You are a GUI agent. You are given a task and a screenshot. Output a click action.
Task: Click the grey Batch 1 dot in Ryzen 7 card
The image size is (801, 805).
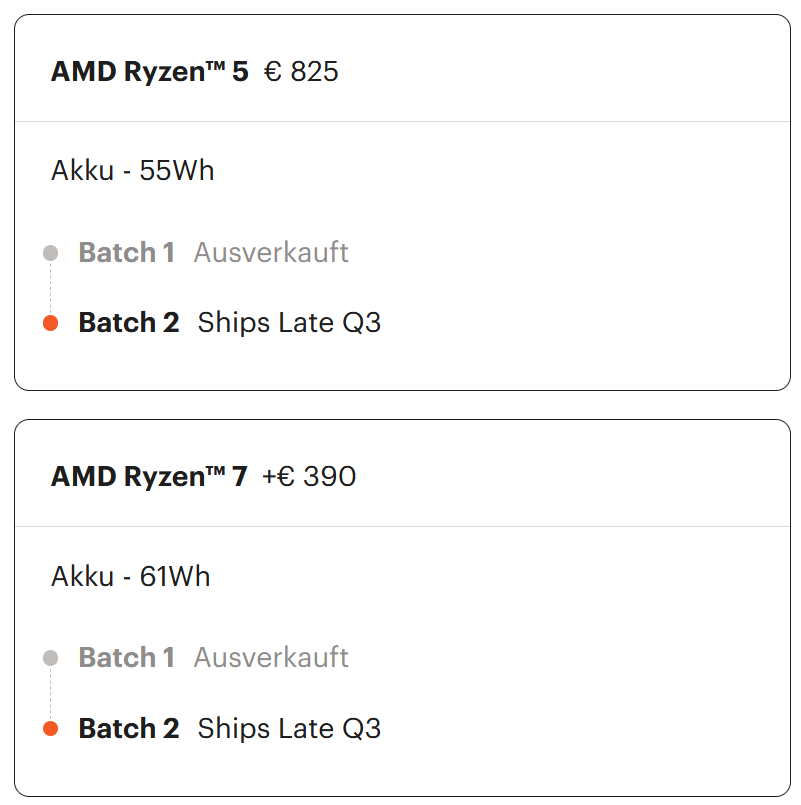pos(51,658)
